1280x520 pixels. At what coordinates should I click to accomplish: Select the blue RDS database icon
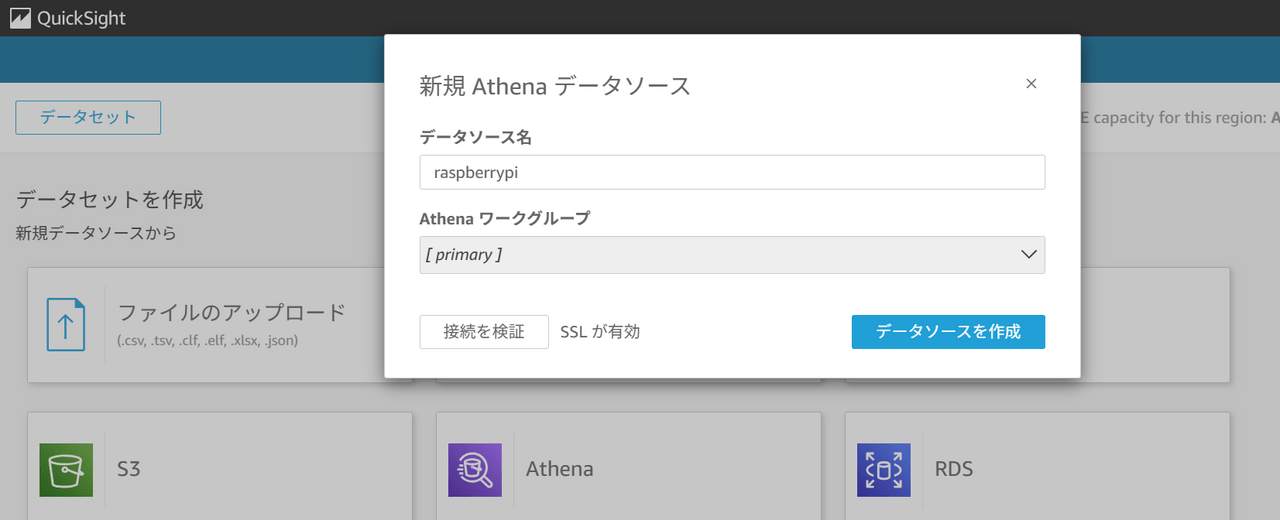click(x=883, y=469)
